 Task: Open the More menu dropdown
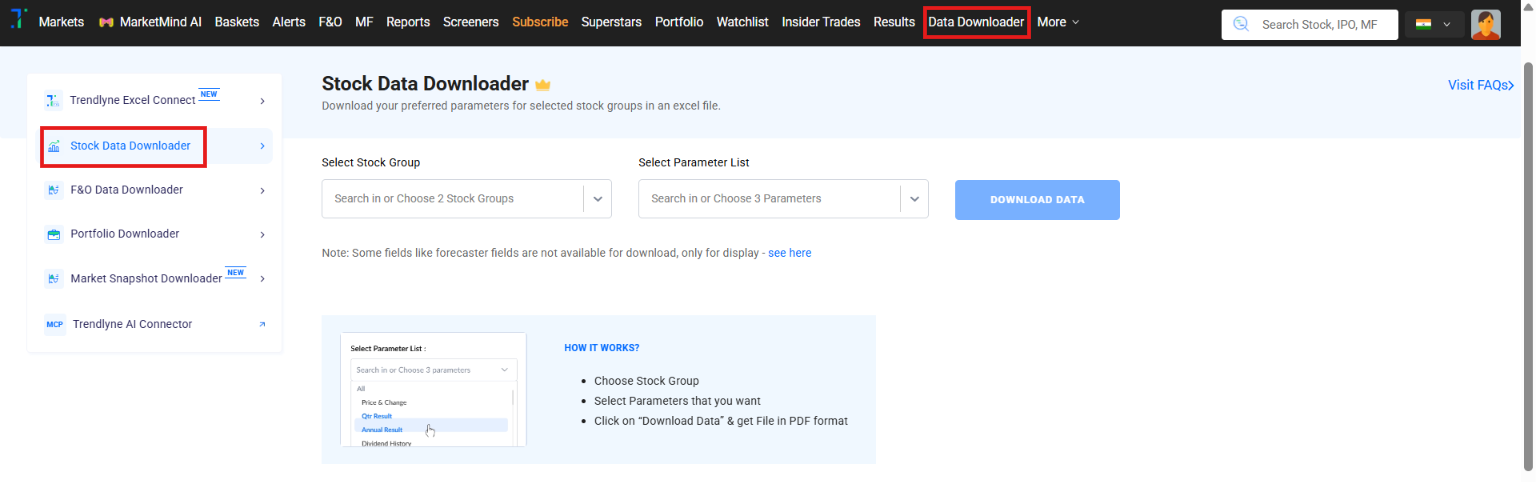coord(1058,22)
